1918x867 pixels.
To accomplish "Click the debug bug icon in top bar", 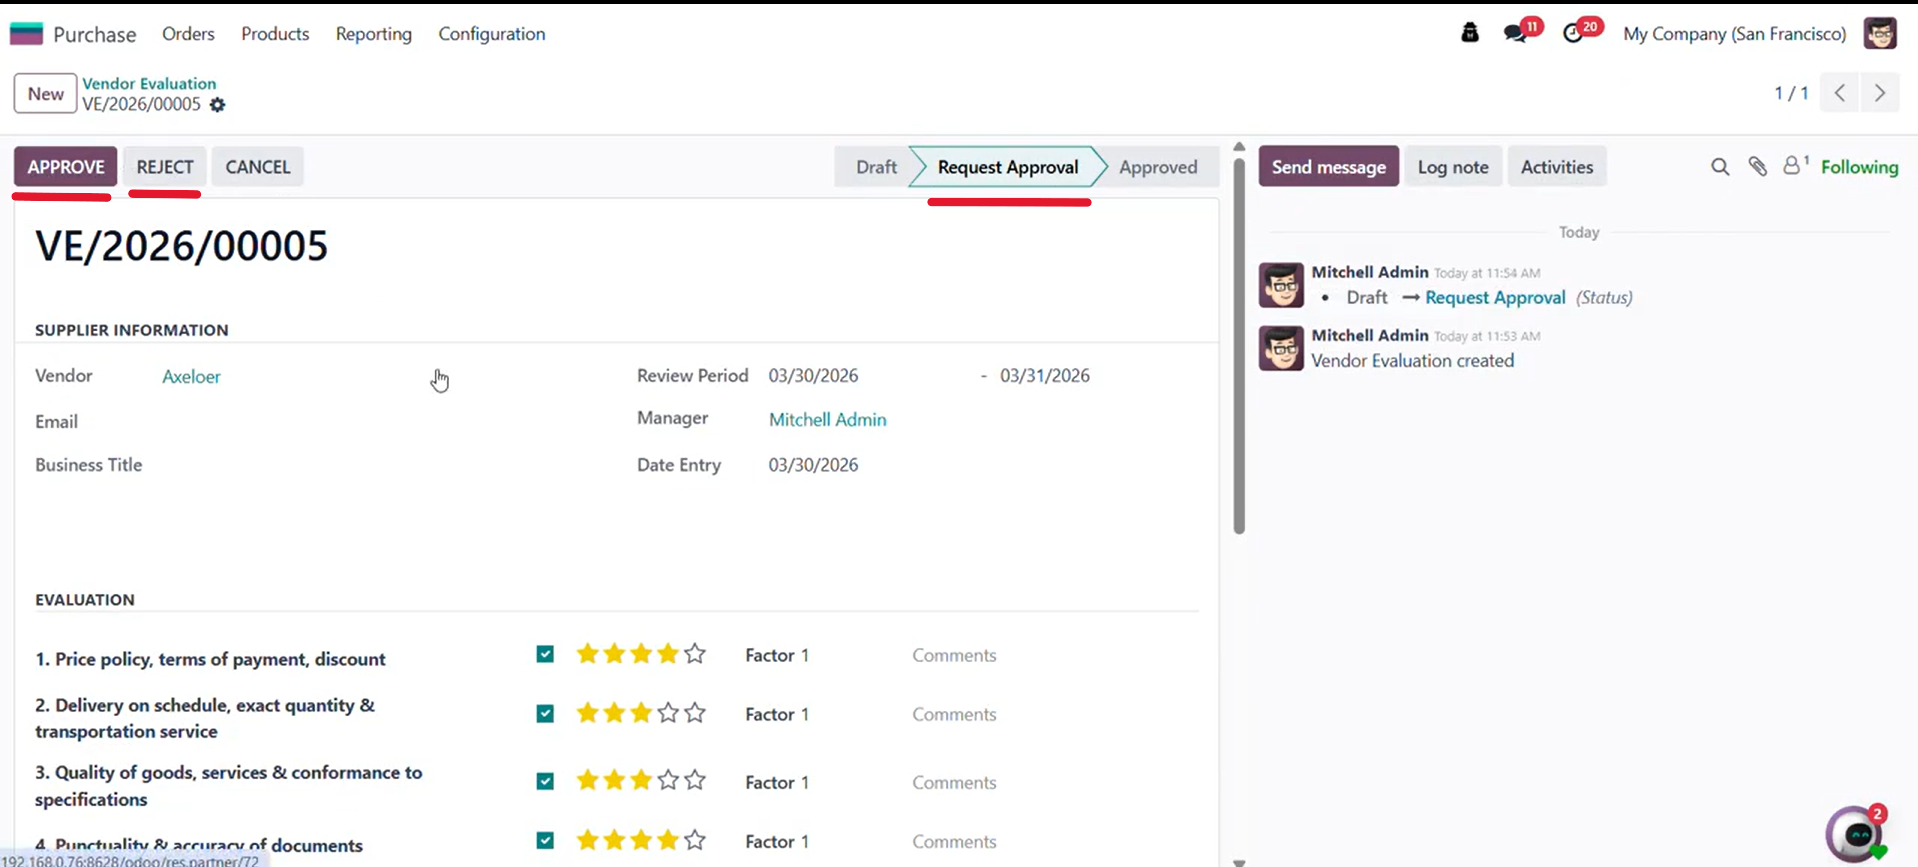I will [x=1469, y=33].
